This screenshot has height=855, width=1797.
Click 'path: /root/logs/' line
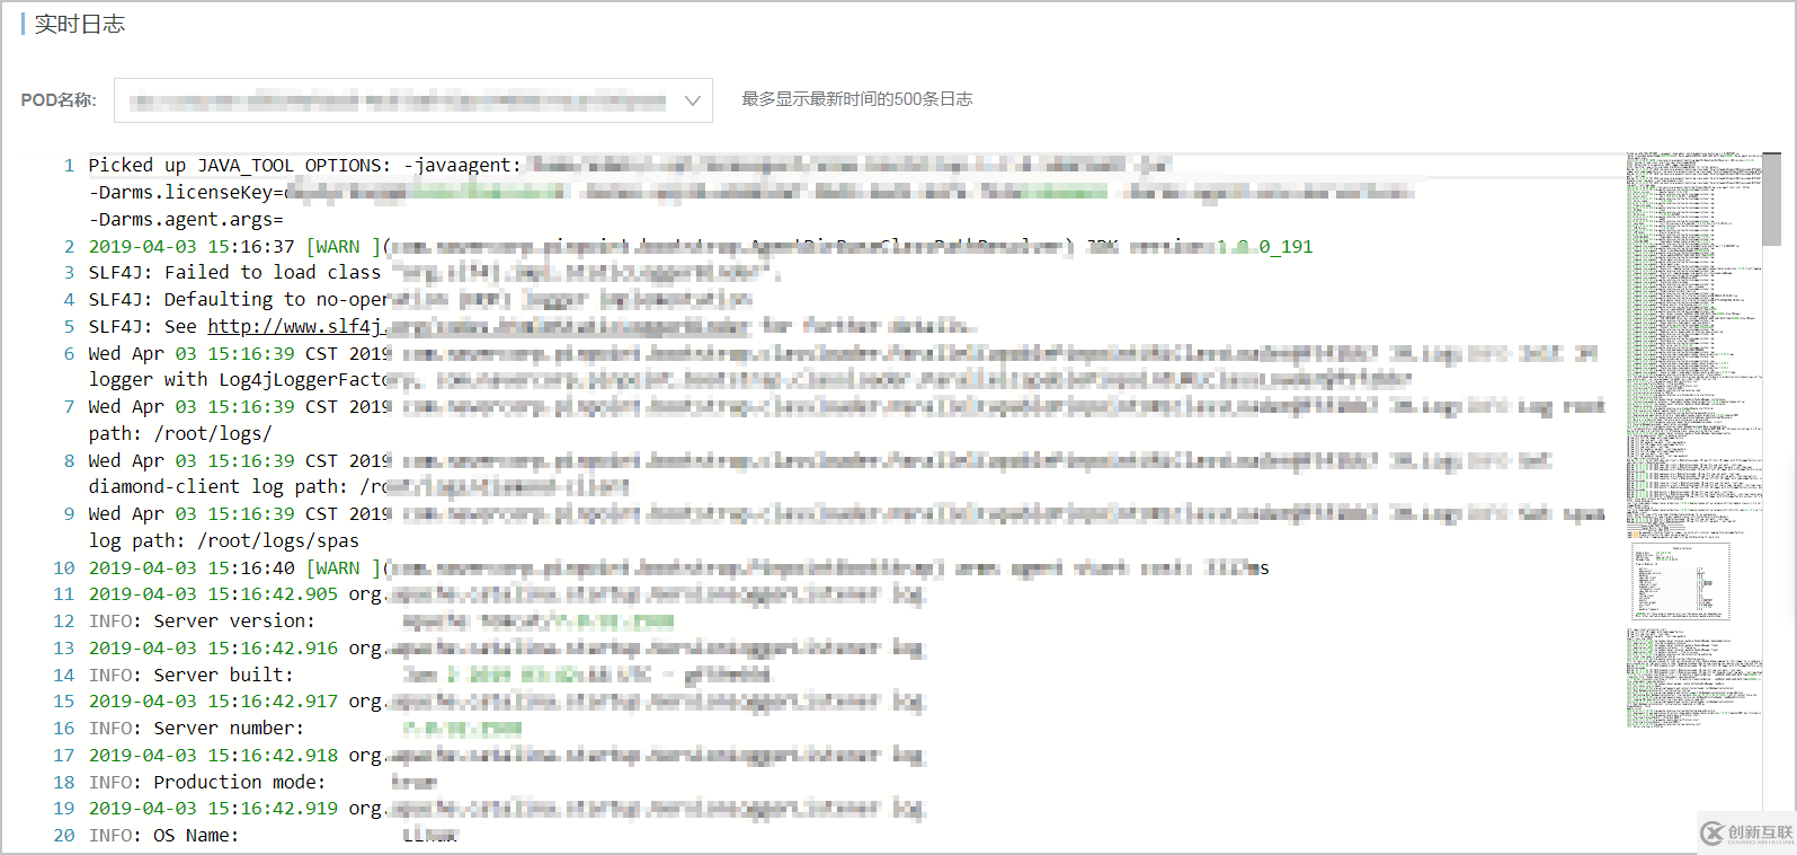pos(180,433)
